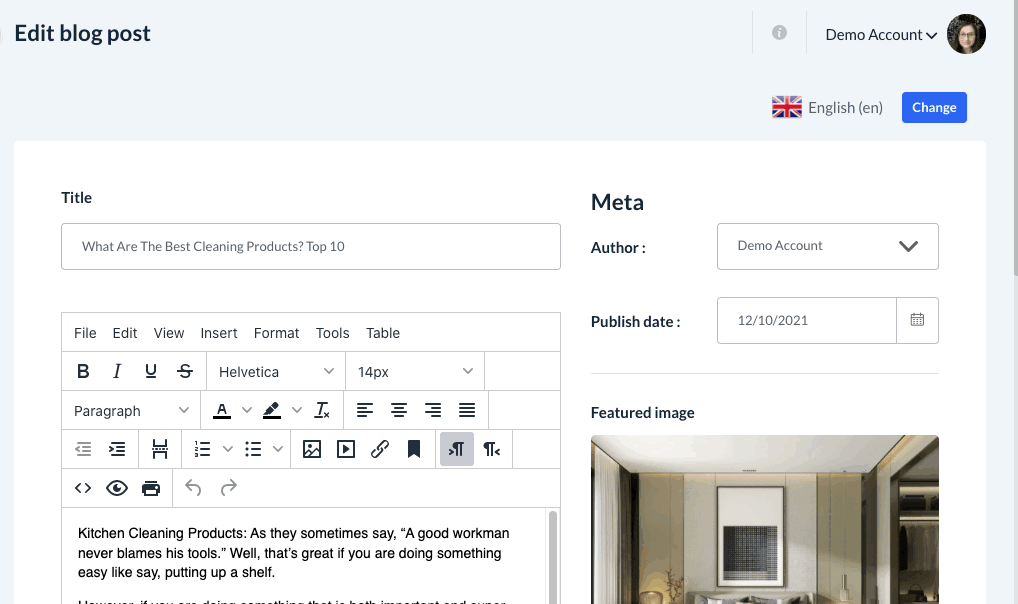The height and width of the screenshot is (604, 1018).
Task: Center align the text
Action: [399, 410]
